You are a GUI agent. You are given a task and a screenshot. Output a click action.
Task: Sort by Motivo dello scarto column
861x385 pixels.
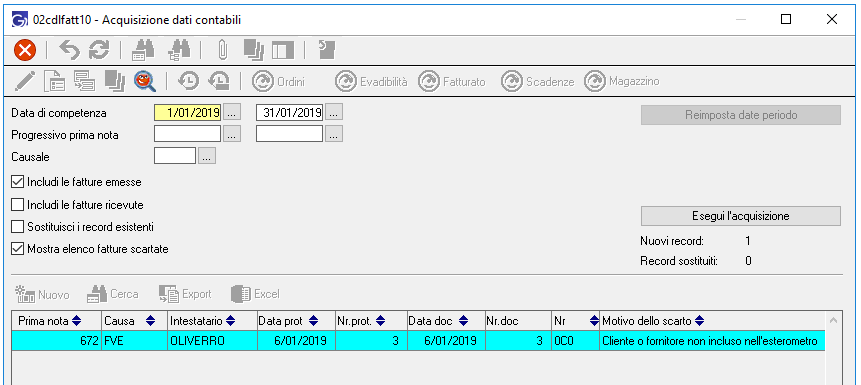(x=653, y=320)
